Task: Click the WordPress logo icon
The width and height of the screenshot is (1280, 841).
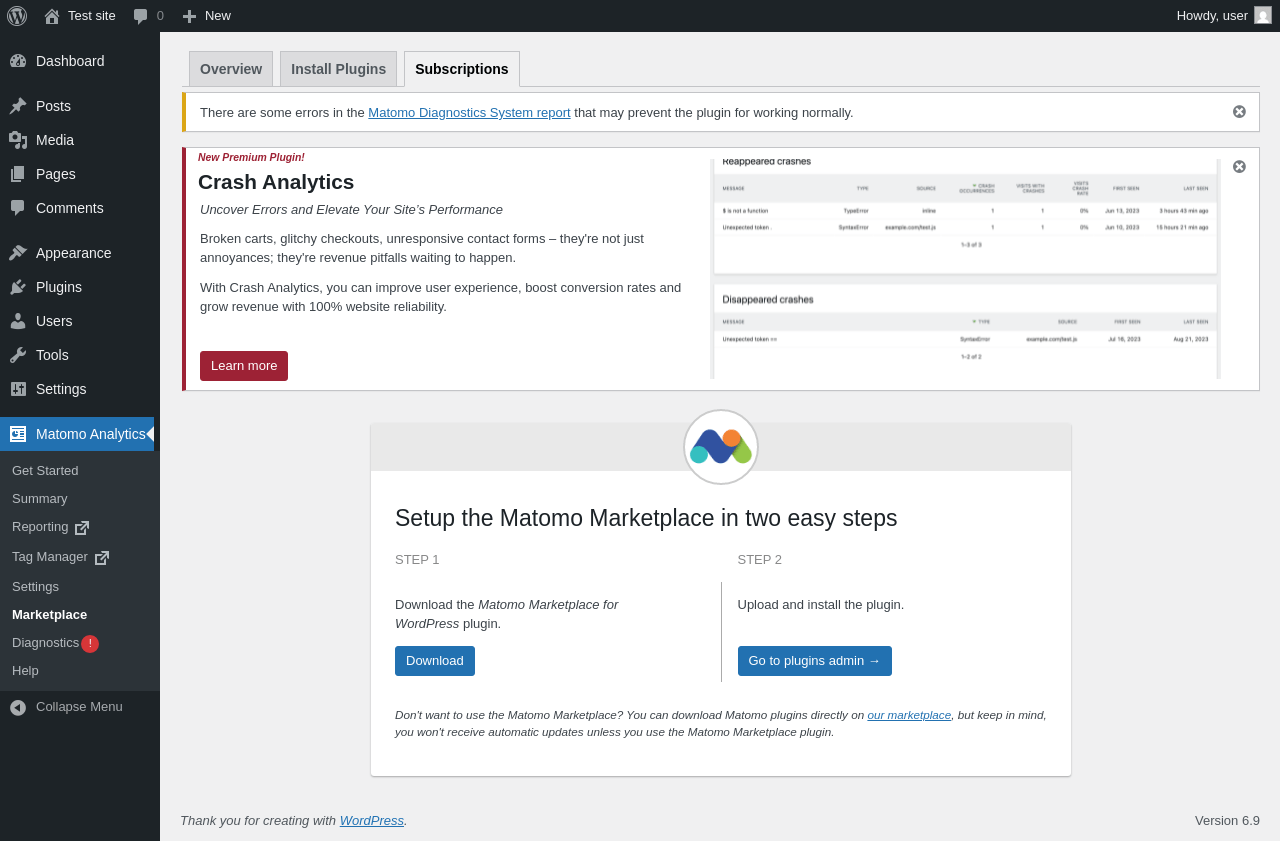Action: (17, 16)
